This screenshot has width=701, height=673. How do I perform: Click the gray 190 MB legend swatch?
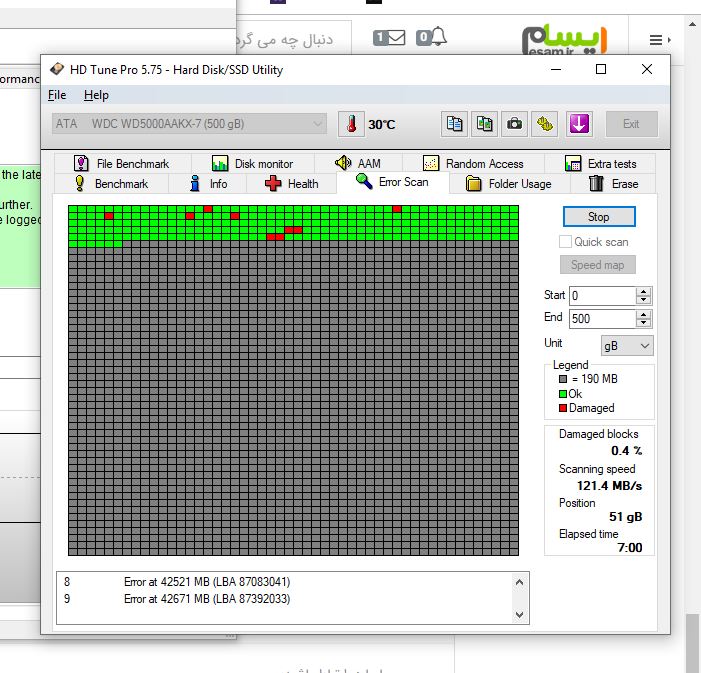pyautogui.click(x=563, y=379)
